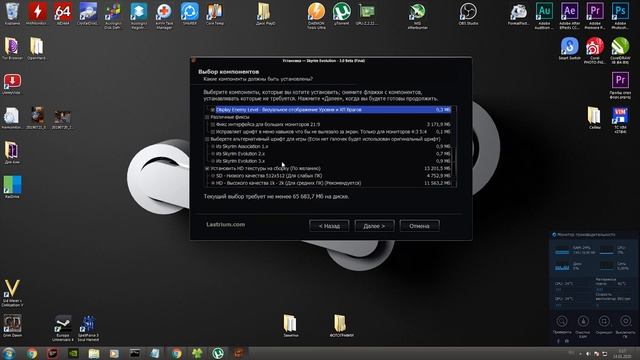Click the component list vertical scrollbar

coord(454,146)
